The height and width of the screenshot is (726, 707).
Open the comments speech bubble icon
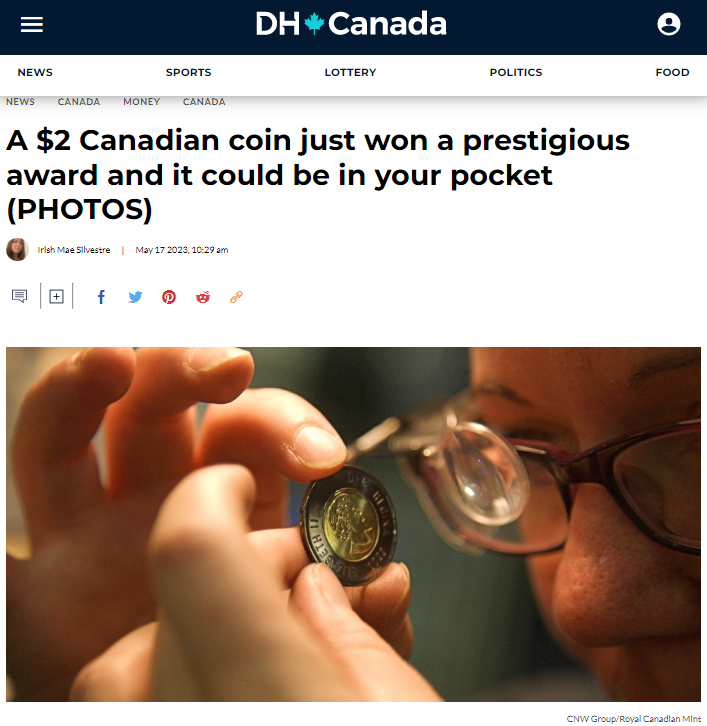19,296
